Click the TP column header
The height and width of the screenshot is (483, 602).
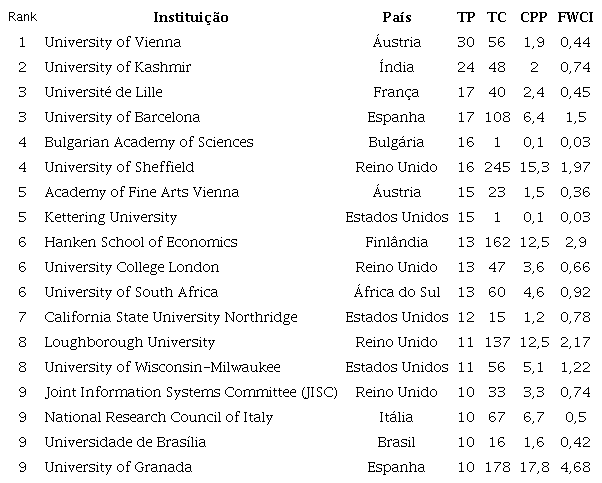click(x=466, y=17)
